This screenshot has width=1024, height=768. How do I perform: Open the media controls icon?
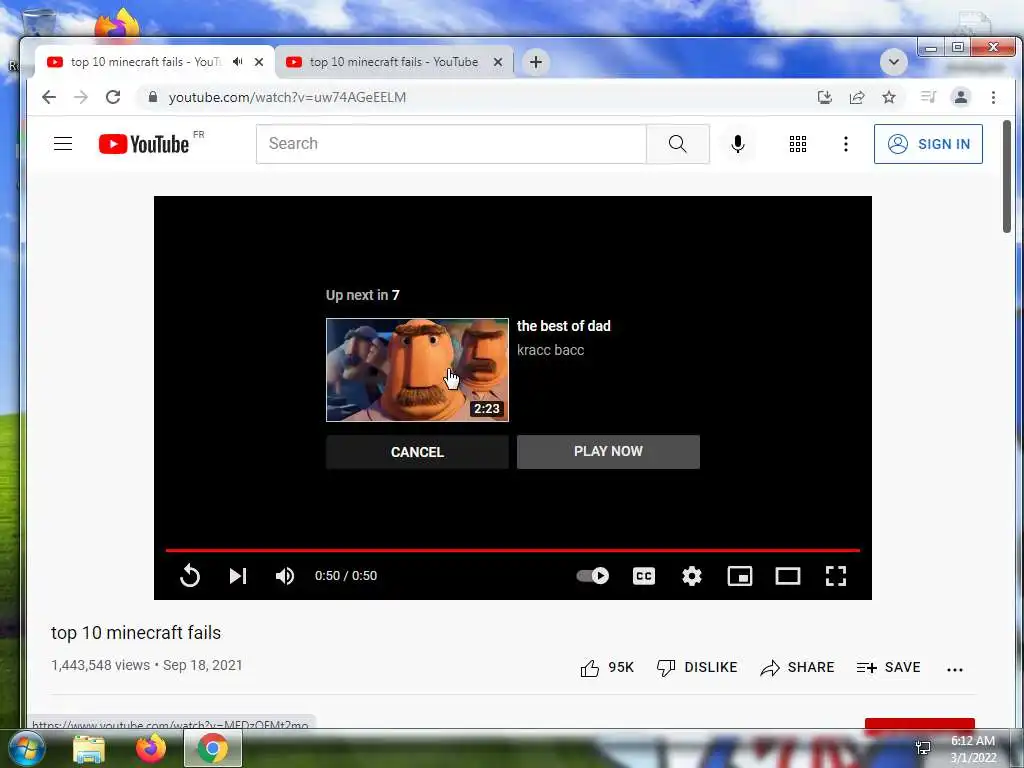click(x=928, y=97)
